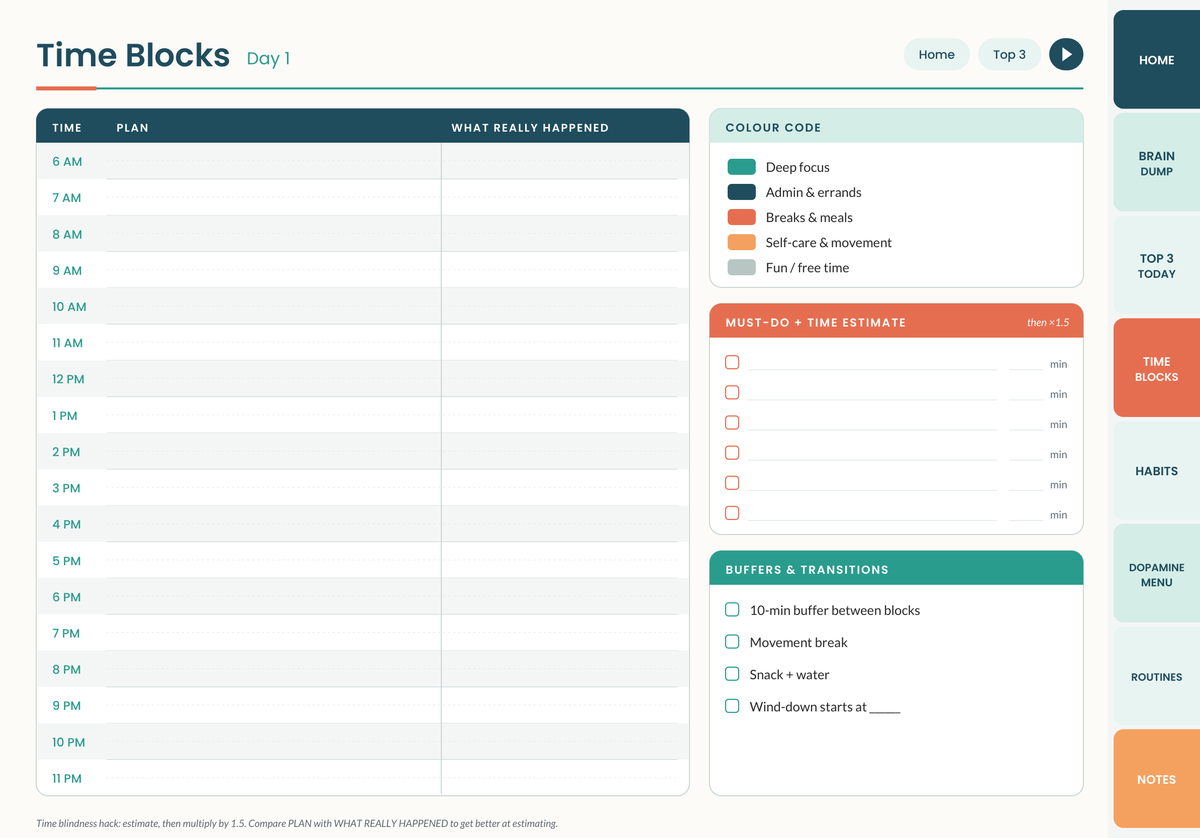
Task: Open the ROUTINES side tab
Action: point(1156,677)
